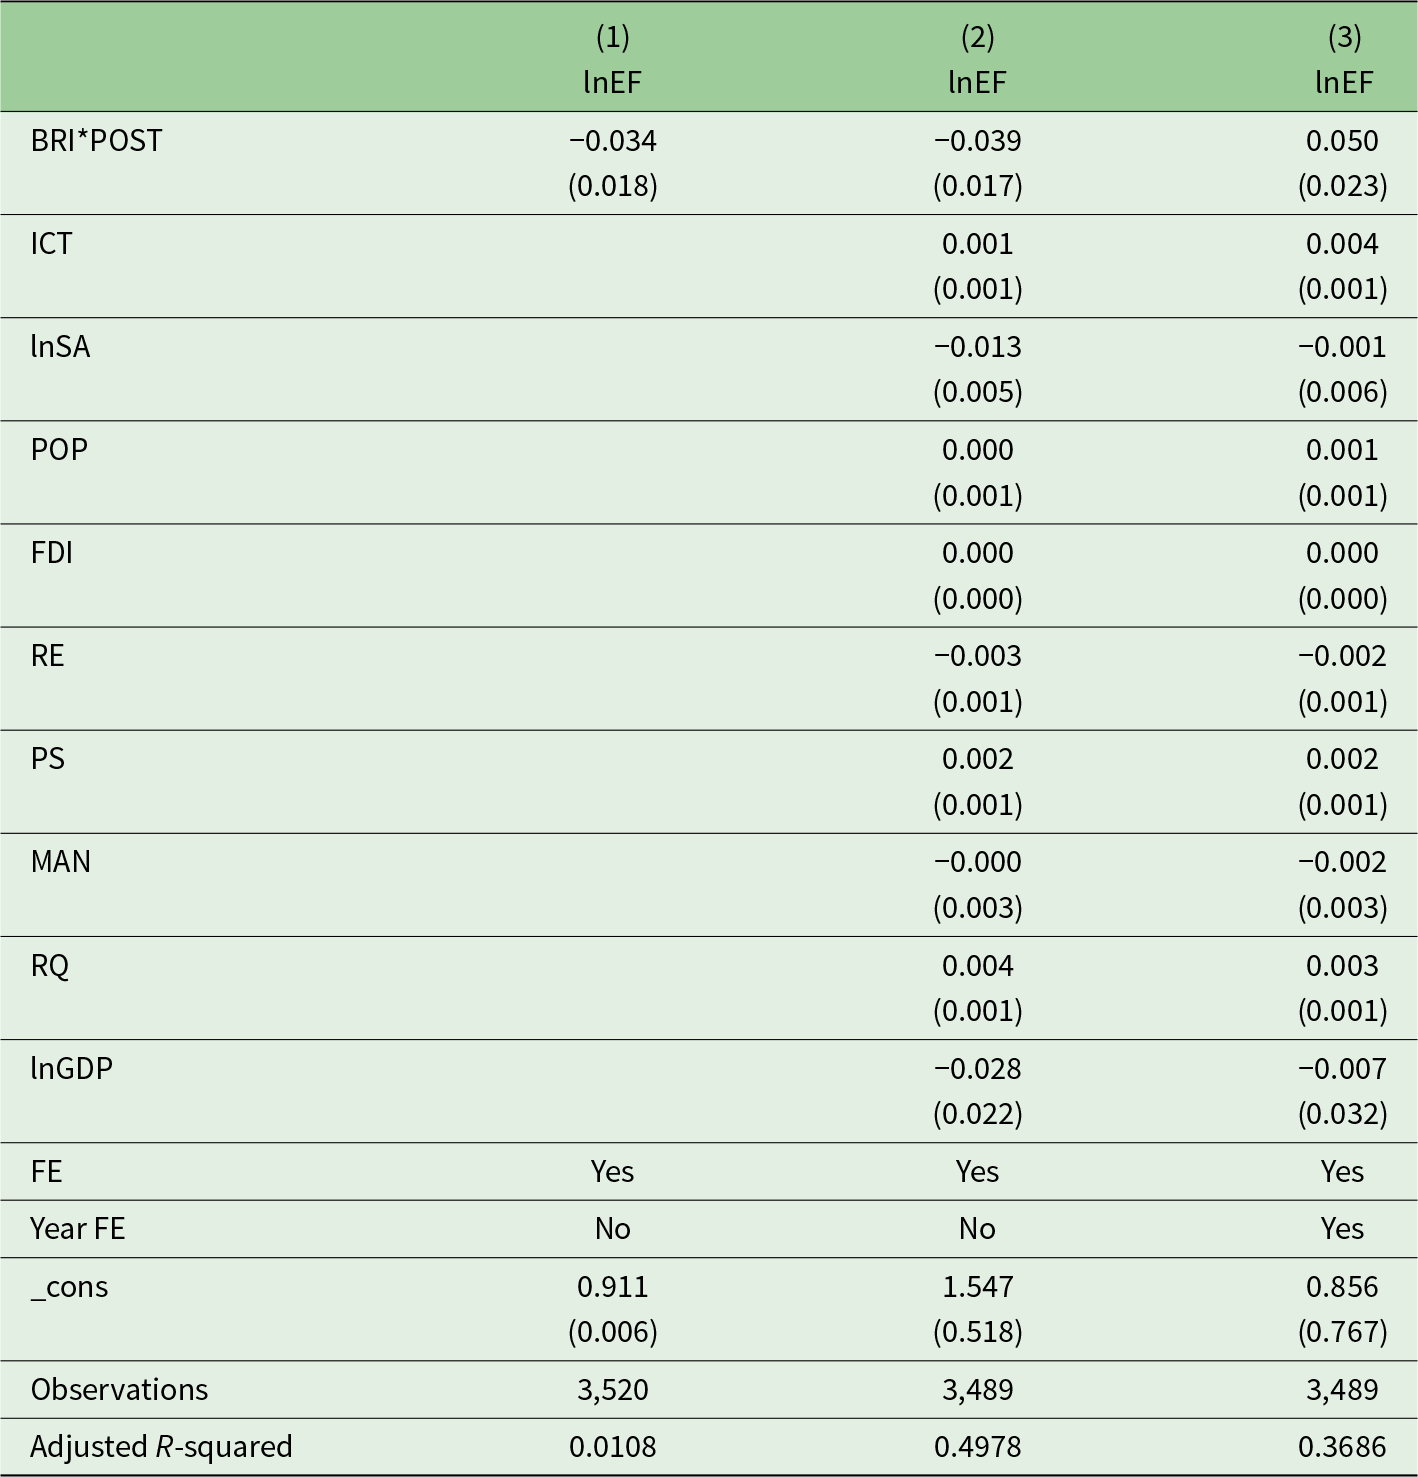This screenshot has height=1477, width=1418.
Task: Click the lnSA variable label
Action: click(60, 347)
